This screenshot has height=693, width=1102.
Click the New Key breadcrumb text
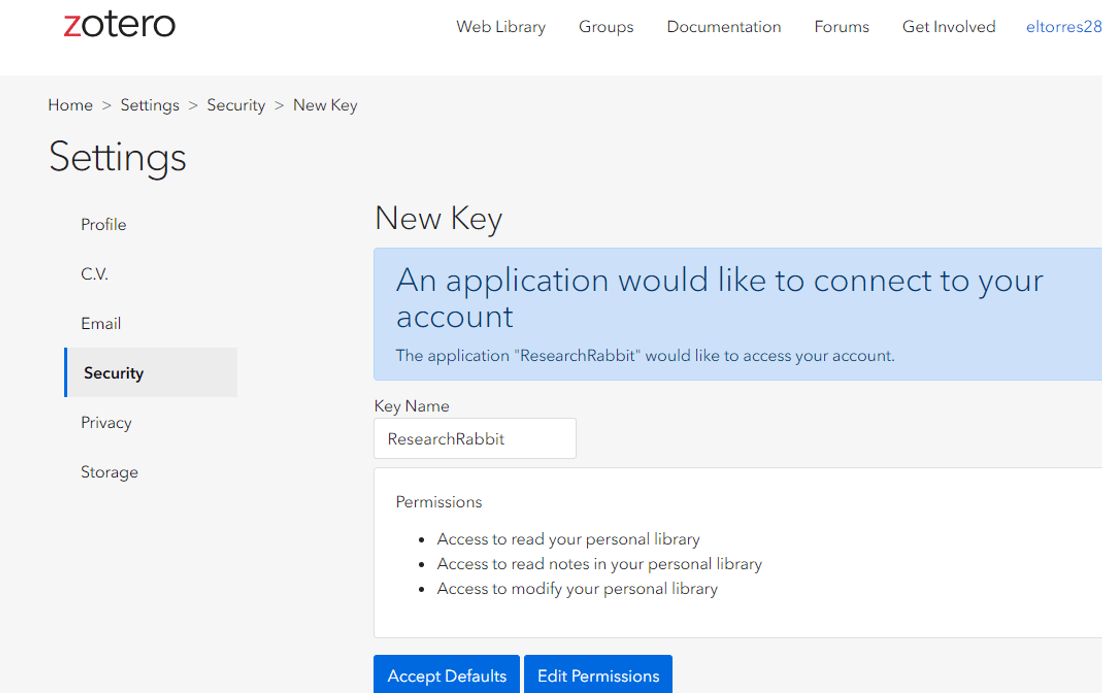(x=325, y=105)
